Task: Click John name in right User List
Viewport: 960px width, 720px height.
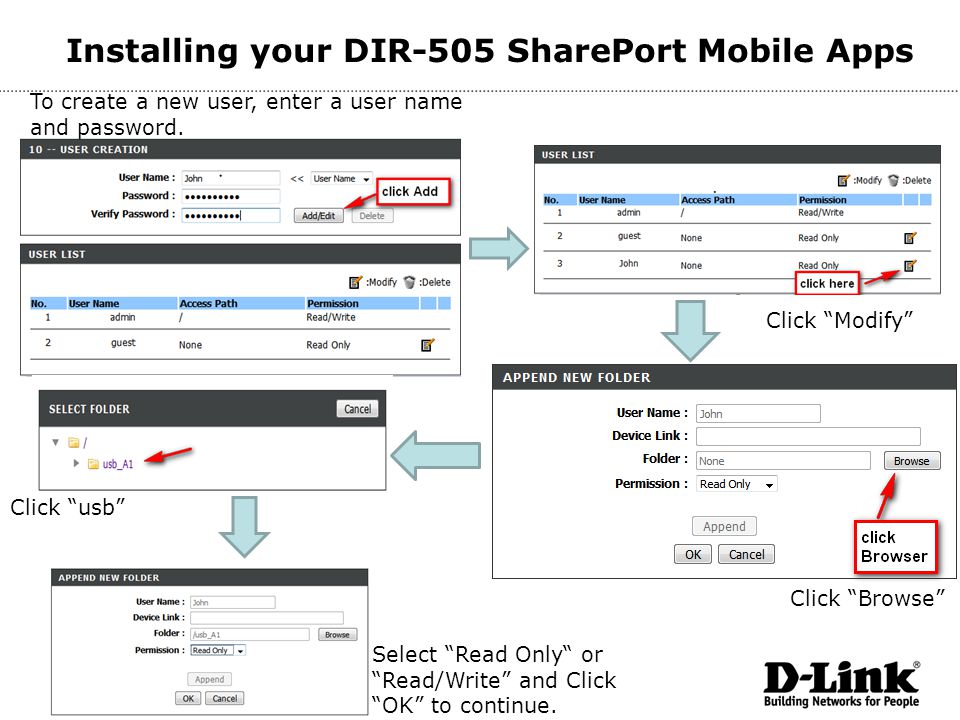Action: pos(628,263)
